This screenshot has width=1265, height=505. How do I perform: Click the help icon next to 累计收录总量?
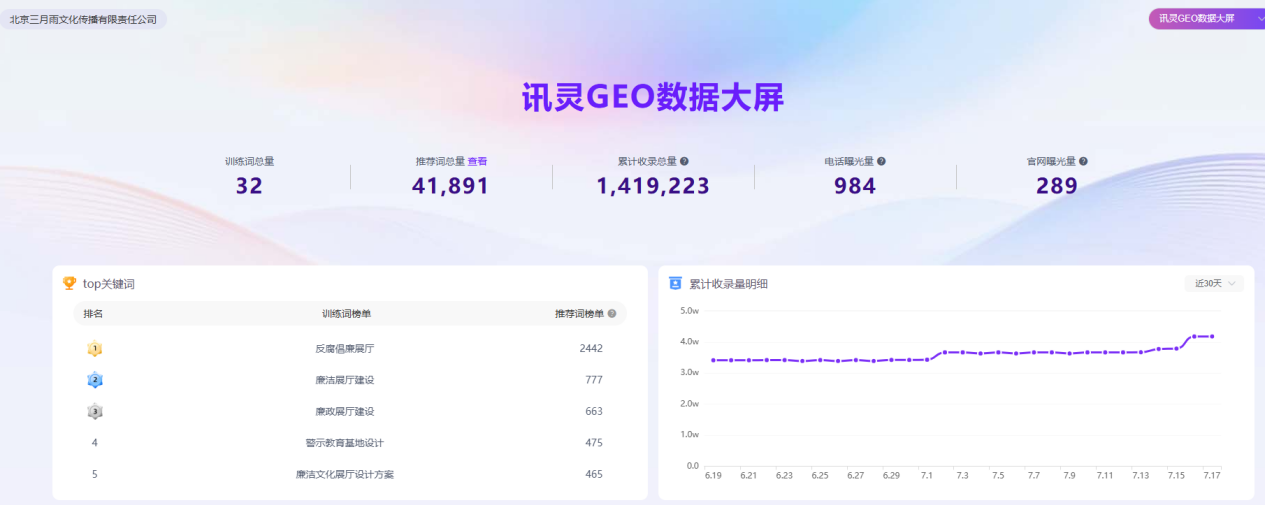click(x=684, y=161)
